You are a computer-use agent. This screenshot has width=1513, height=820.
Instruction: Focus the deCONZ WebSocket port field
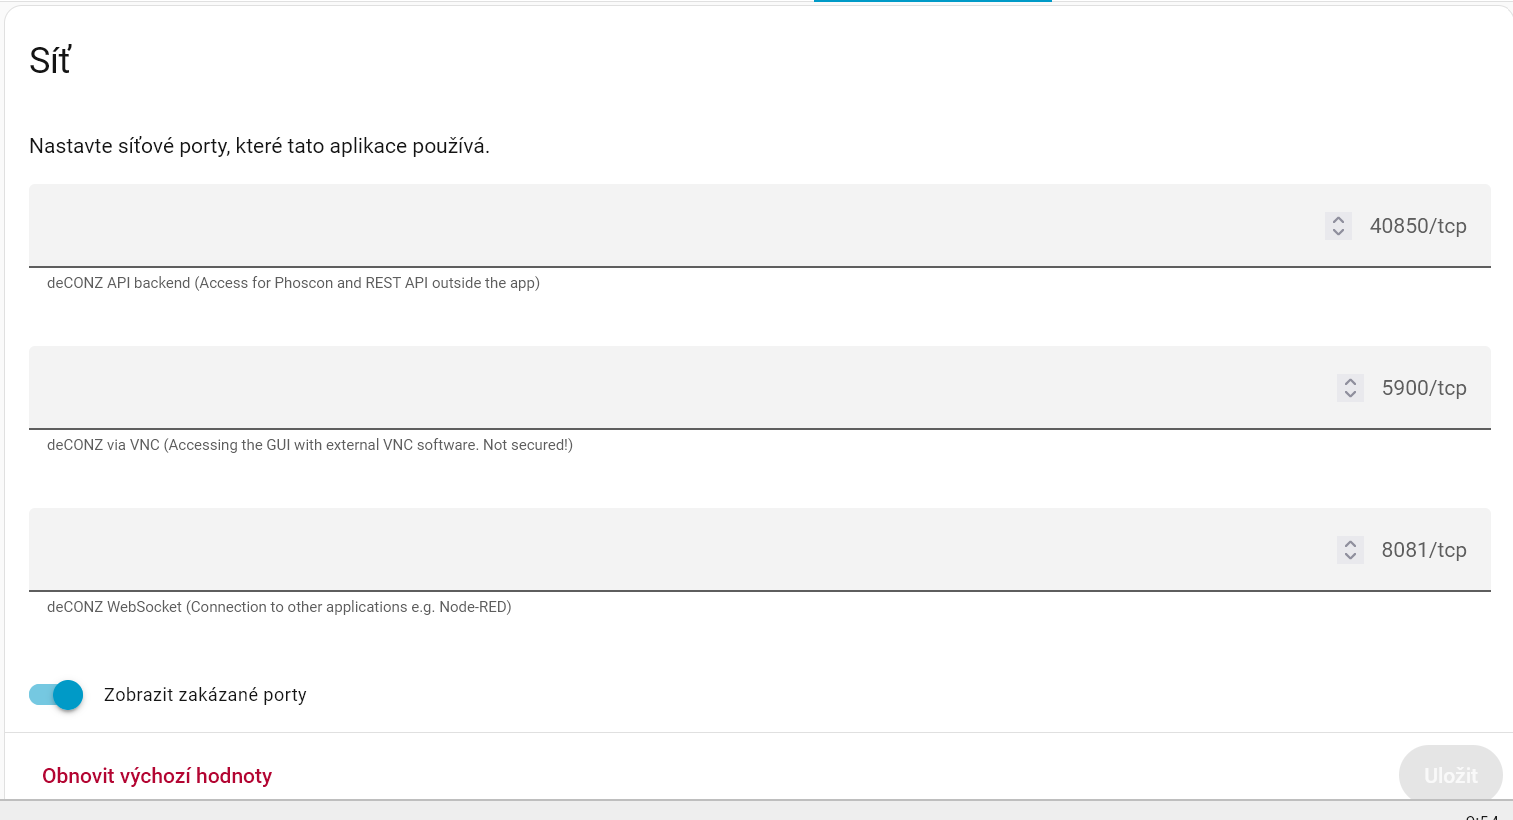point(760,550)
